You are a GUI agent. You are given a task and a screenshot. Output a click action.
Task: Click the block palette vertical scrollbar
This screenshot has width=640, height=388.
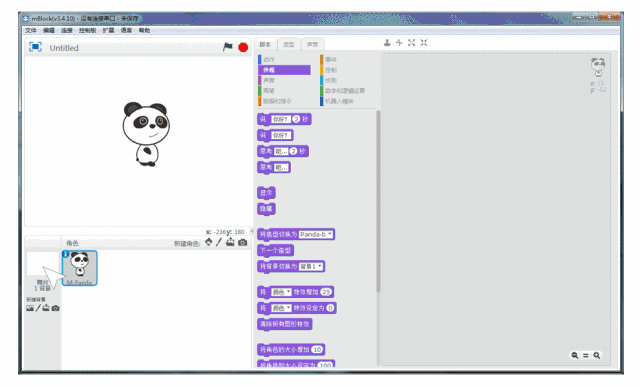pos(378,201)
